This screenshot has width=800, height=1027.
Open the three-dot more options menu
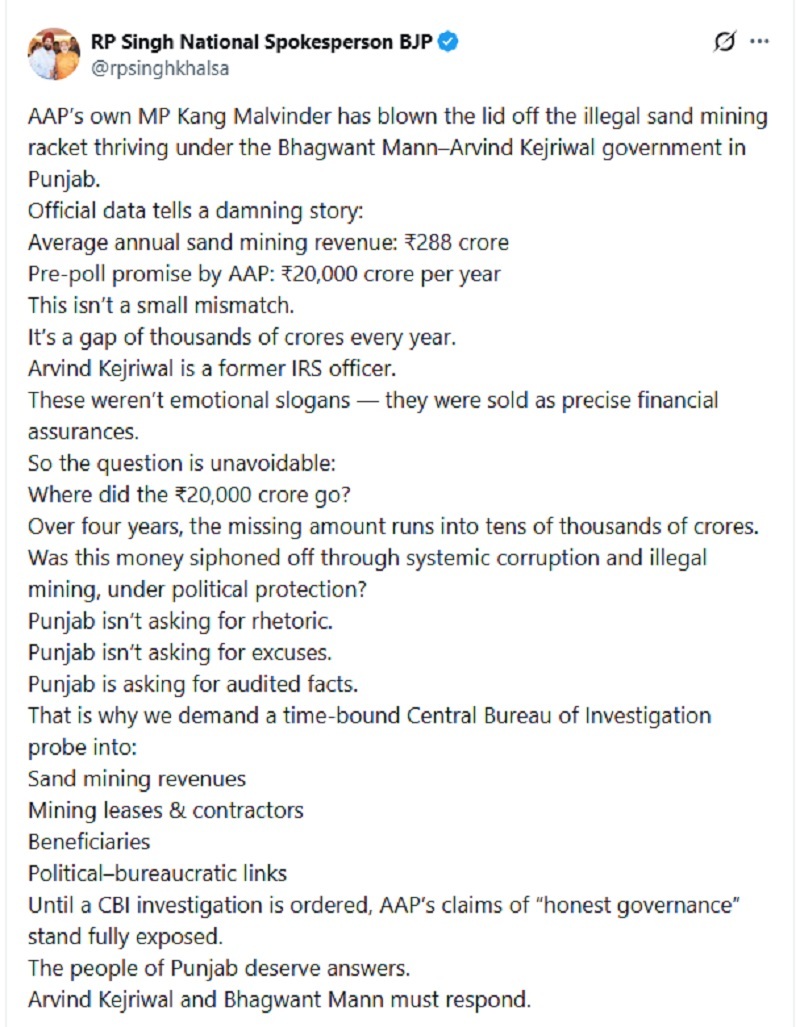pos(760,42)
